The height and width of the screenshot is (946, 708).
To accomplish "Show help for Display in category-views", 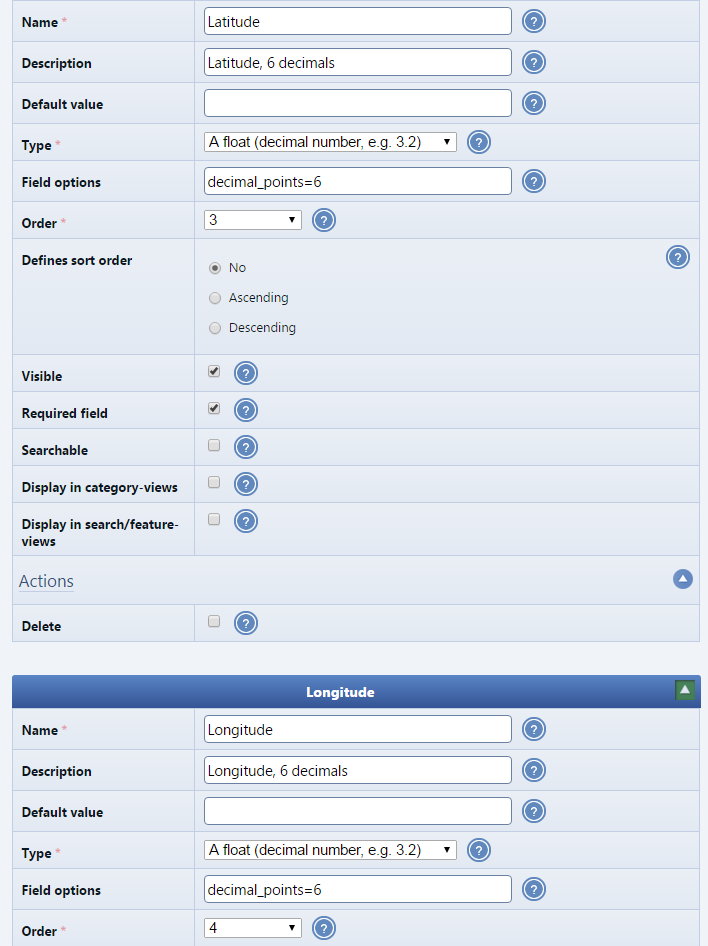I will 246,485.
